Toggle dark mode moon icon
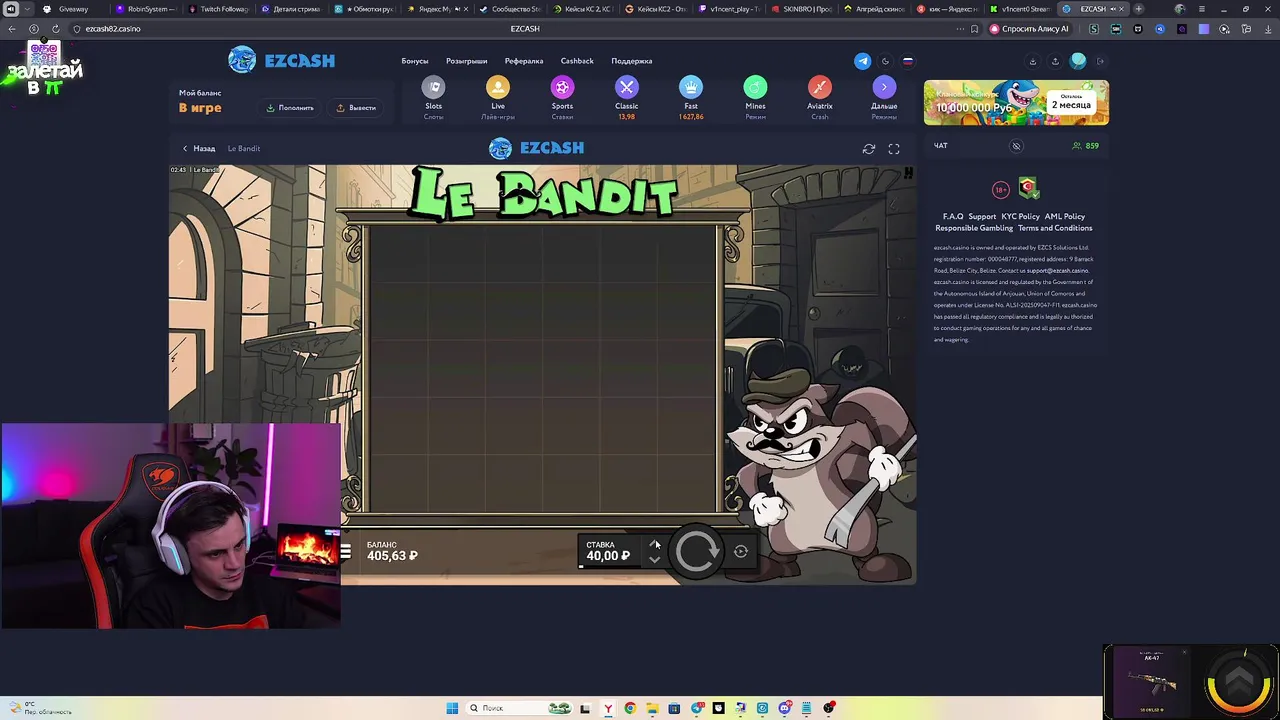The width and height of the screenshot is (1280, 720). click(885, 61)
